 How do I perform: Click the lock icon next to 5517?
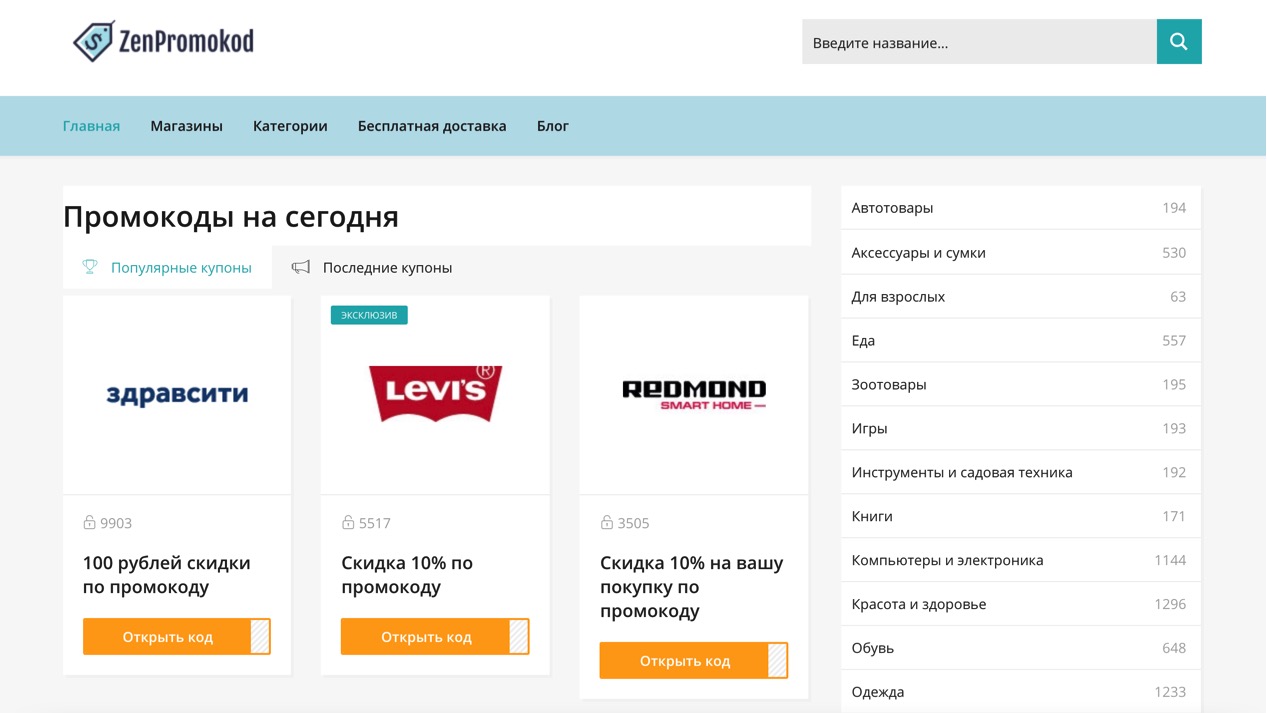coord(348,522)
